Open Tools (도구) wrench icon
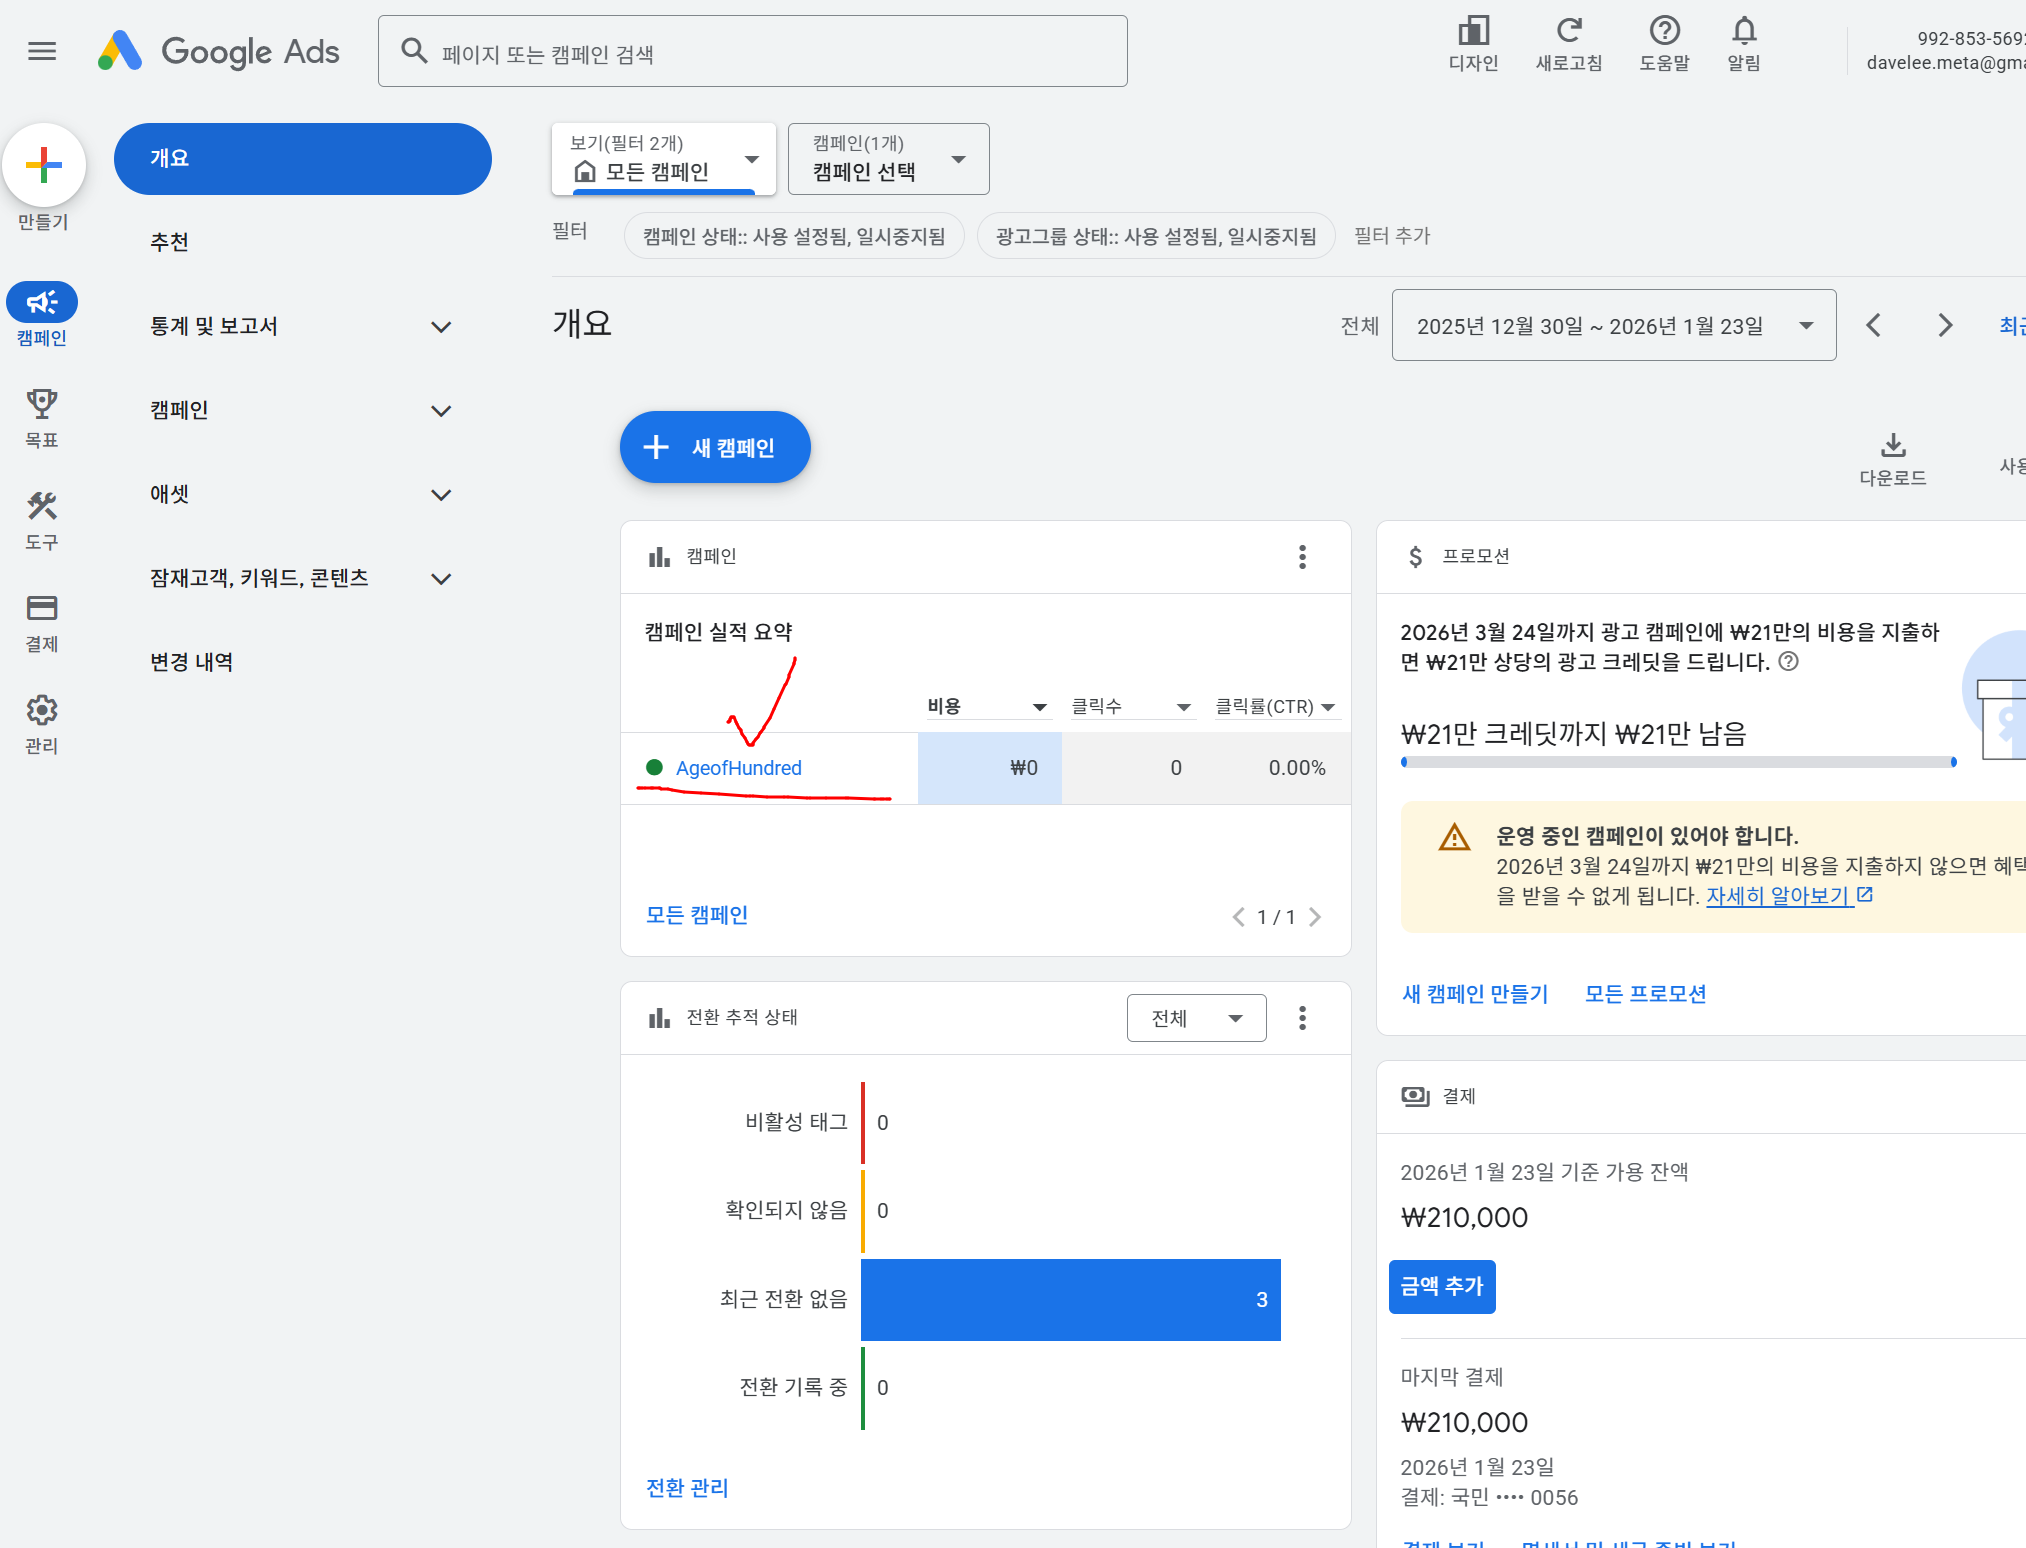Image resolution: width=2026 pixels, height=1548 pixels. pyautogui.click(x=42, y=507)
